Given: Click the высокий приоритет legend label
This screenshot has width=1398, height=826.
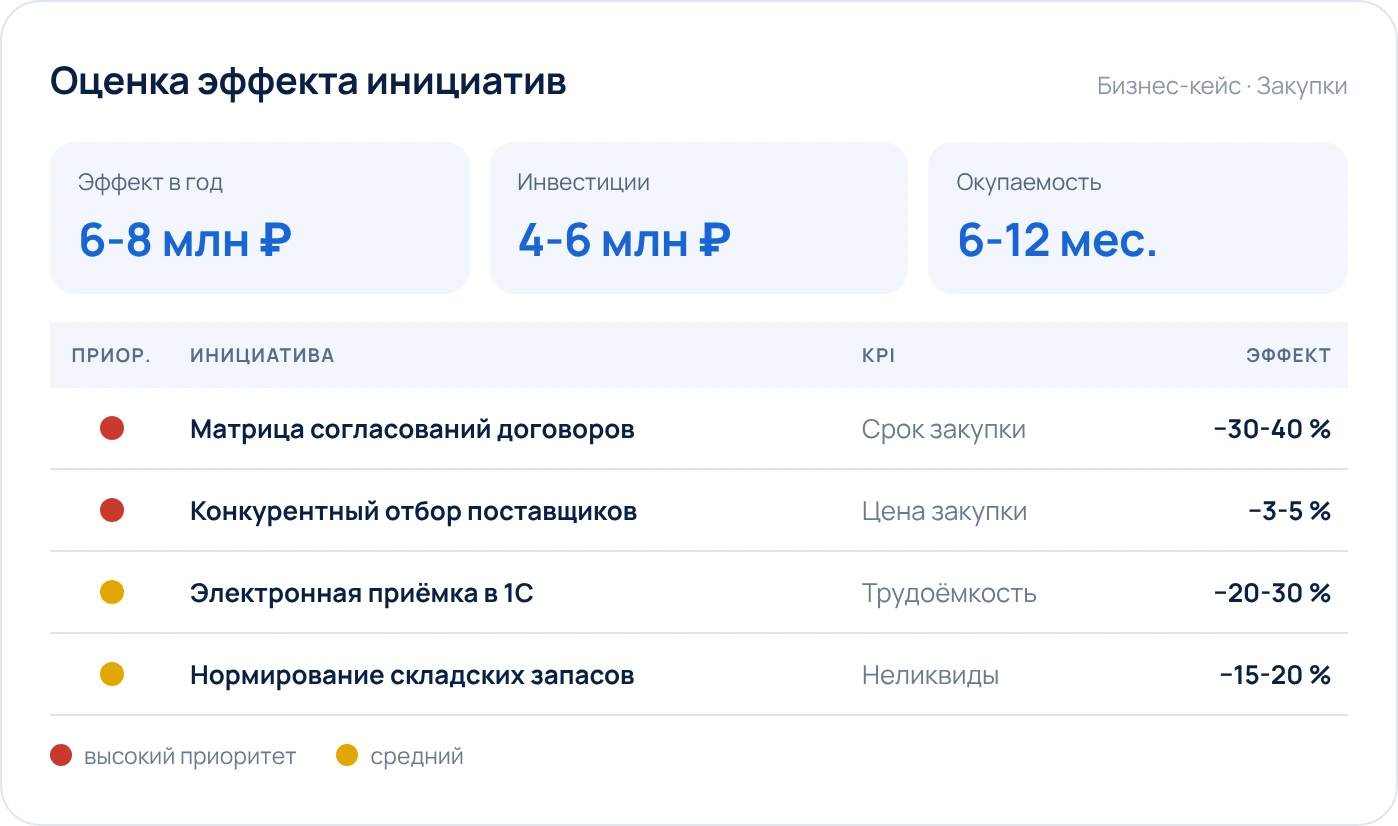Looking at the screenshot, I should pos(190,756).
